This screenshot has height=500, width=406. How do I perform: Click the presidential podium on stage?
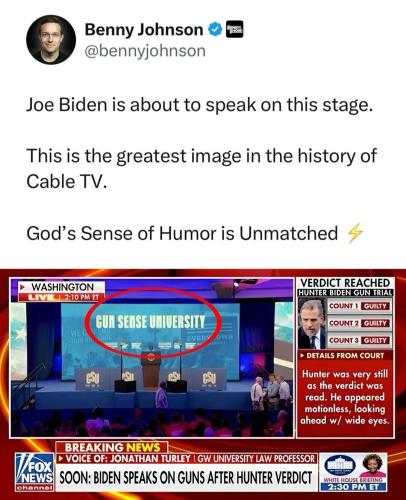[151, 369]
